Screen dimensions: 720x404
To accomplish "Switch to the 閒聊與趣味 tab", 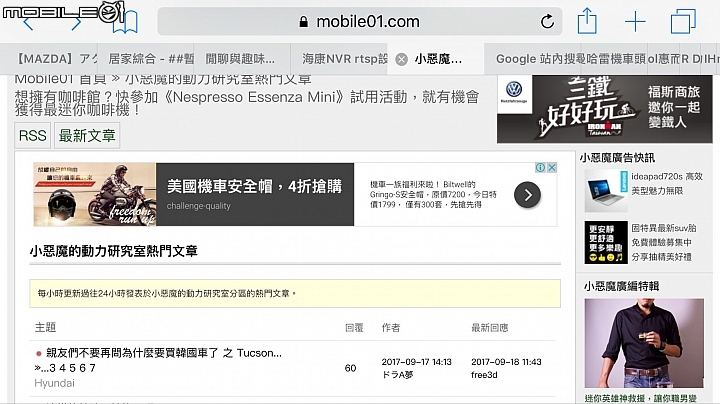I will 240,59.
